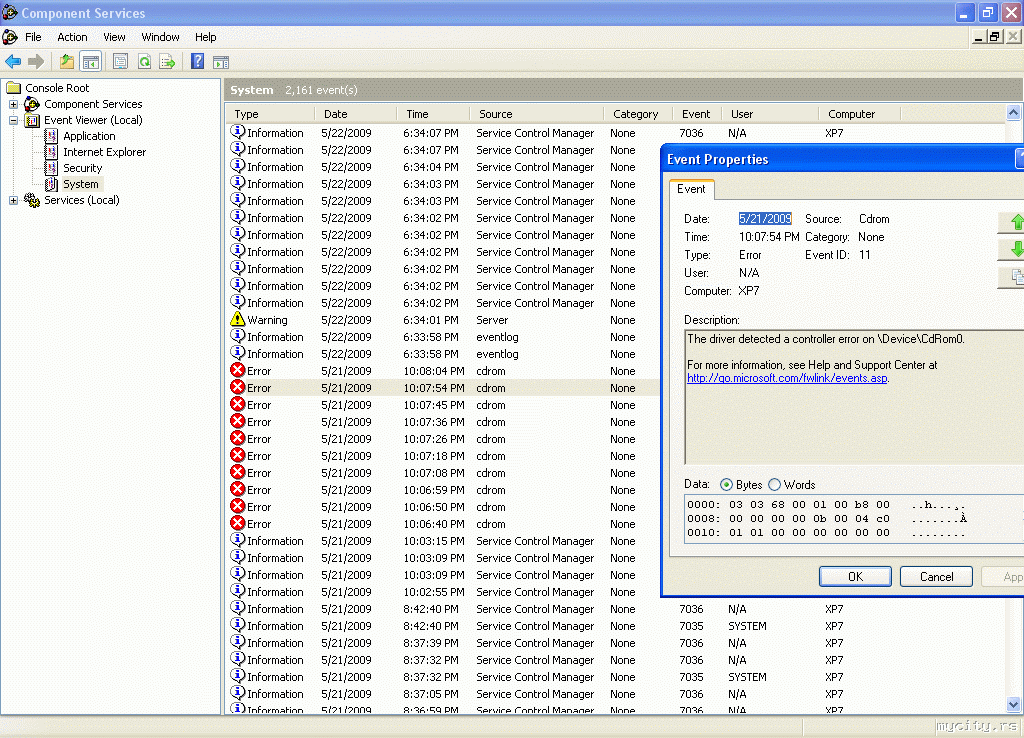Click the OK button in Event Properties
This screenshot has height=738, width=1024.
tap(855, 577)
